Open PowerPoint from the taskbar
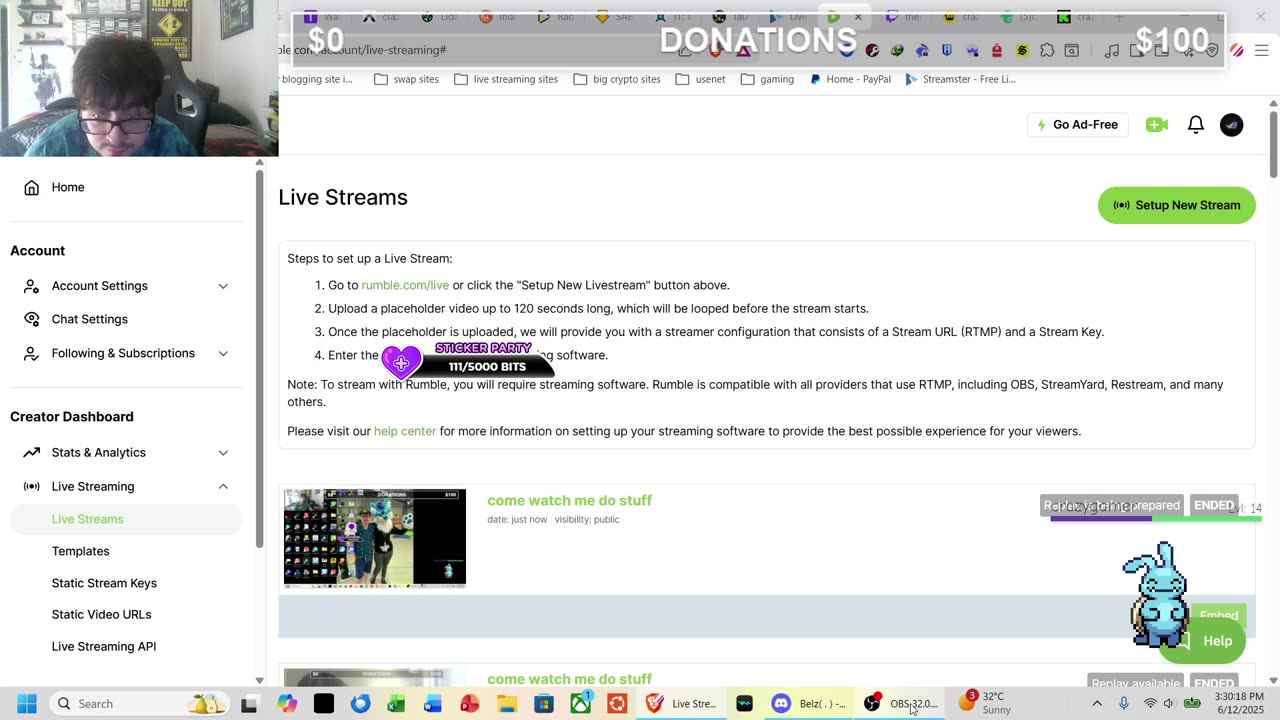Viewport: 1280px width, 720px height. 470,704
